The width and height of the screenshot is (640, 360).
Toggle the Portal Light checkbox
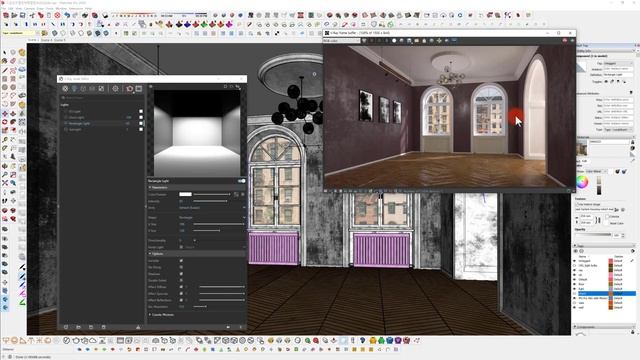[181, 247]
